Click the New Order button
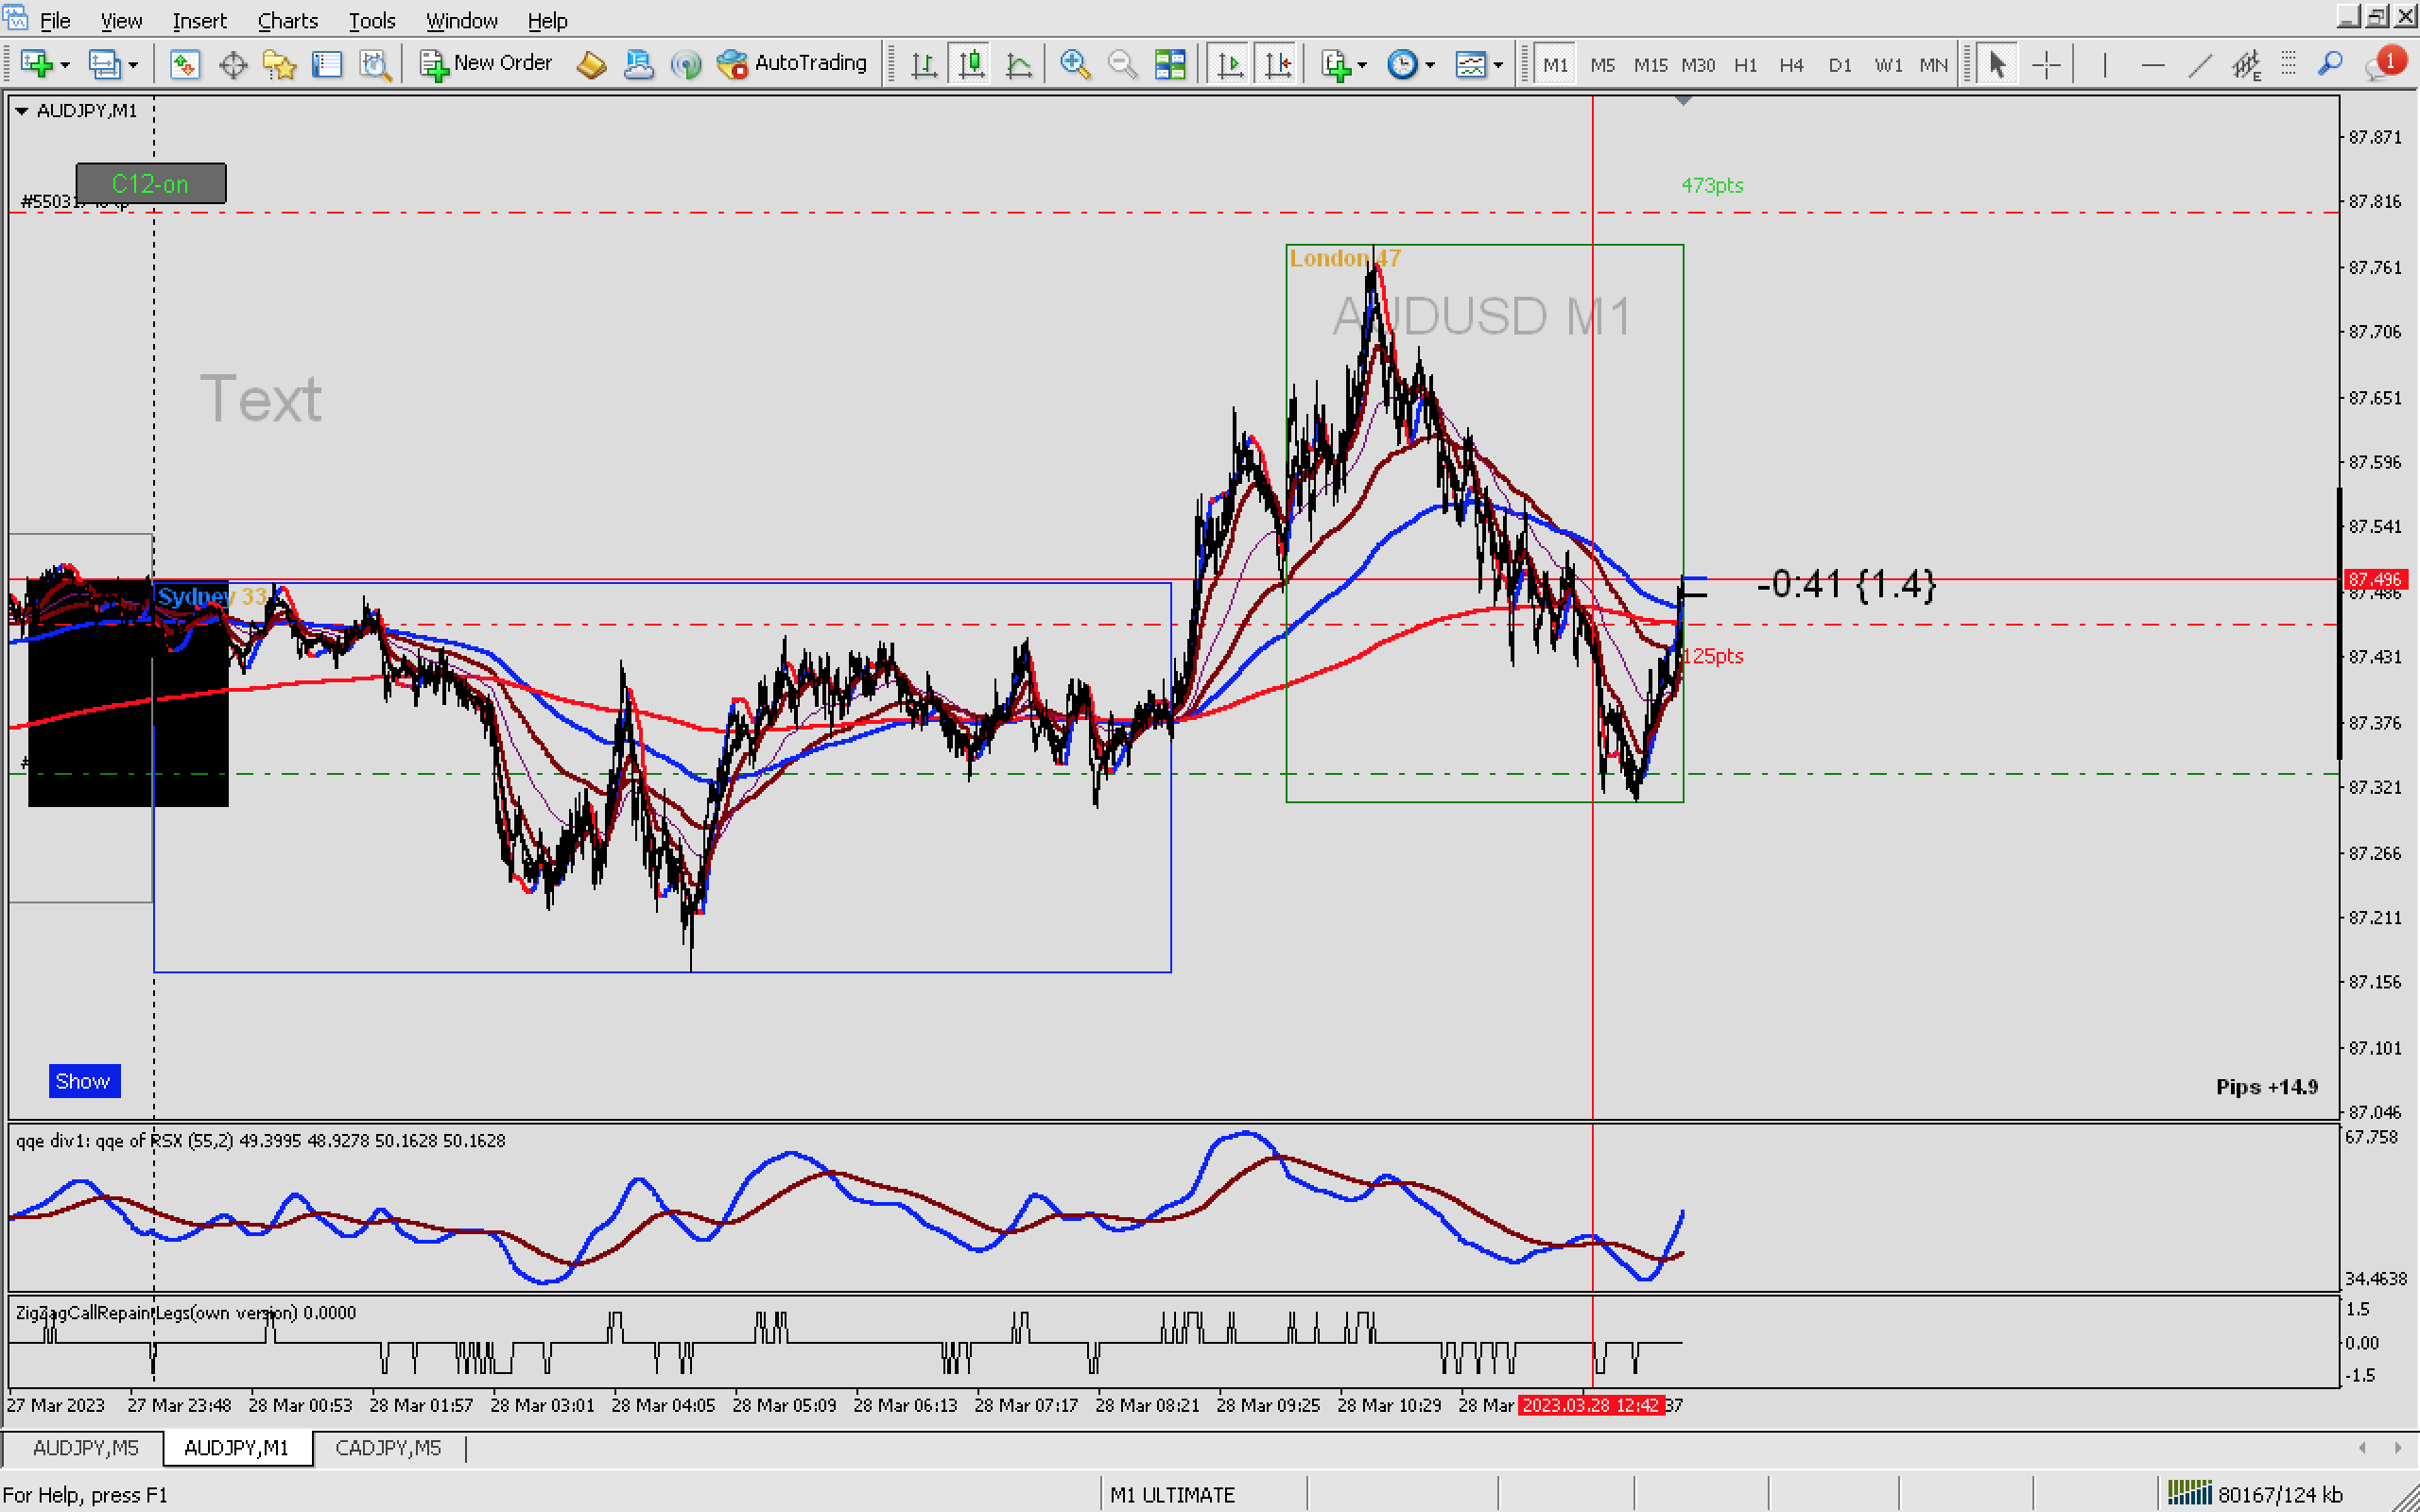This screenshot has height=1512, width=2420. pyautogui.click(x=486, y=63)
